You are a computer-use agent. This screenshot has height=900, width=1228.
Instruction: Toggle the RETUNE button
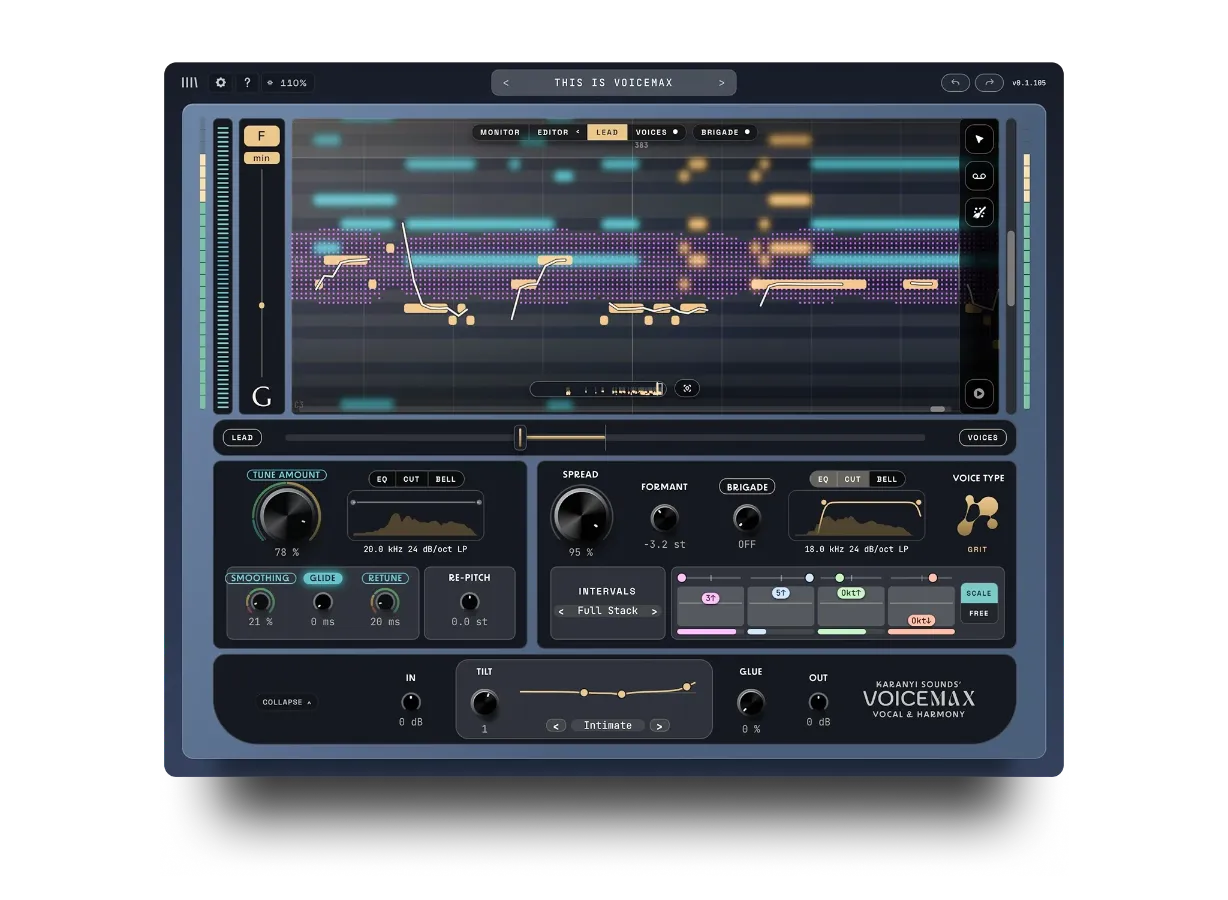coord(385,578)
